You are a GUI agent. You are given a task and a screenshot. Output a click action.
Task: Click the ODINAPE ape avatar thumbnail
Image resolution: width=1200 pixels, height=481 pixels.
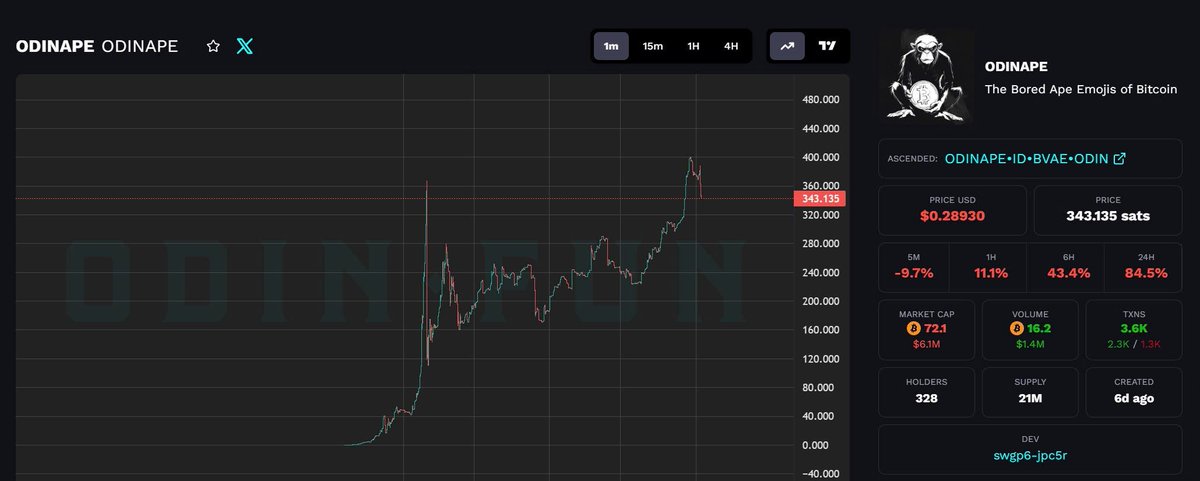(x=926, y=77)
